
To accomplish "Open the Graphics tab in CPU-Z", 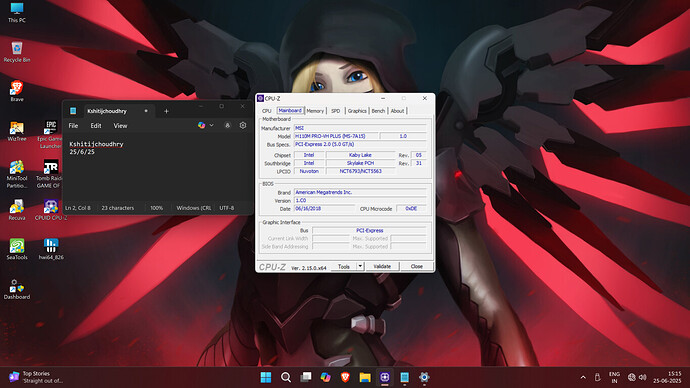I will click(x=357, y=111).
